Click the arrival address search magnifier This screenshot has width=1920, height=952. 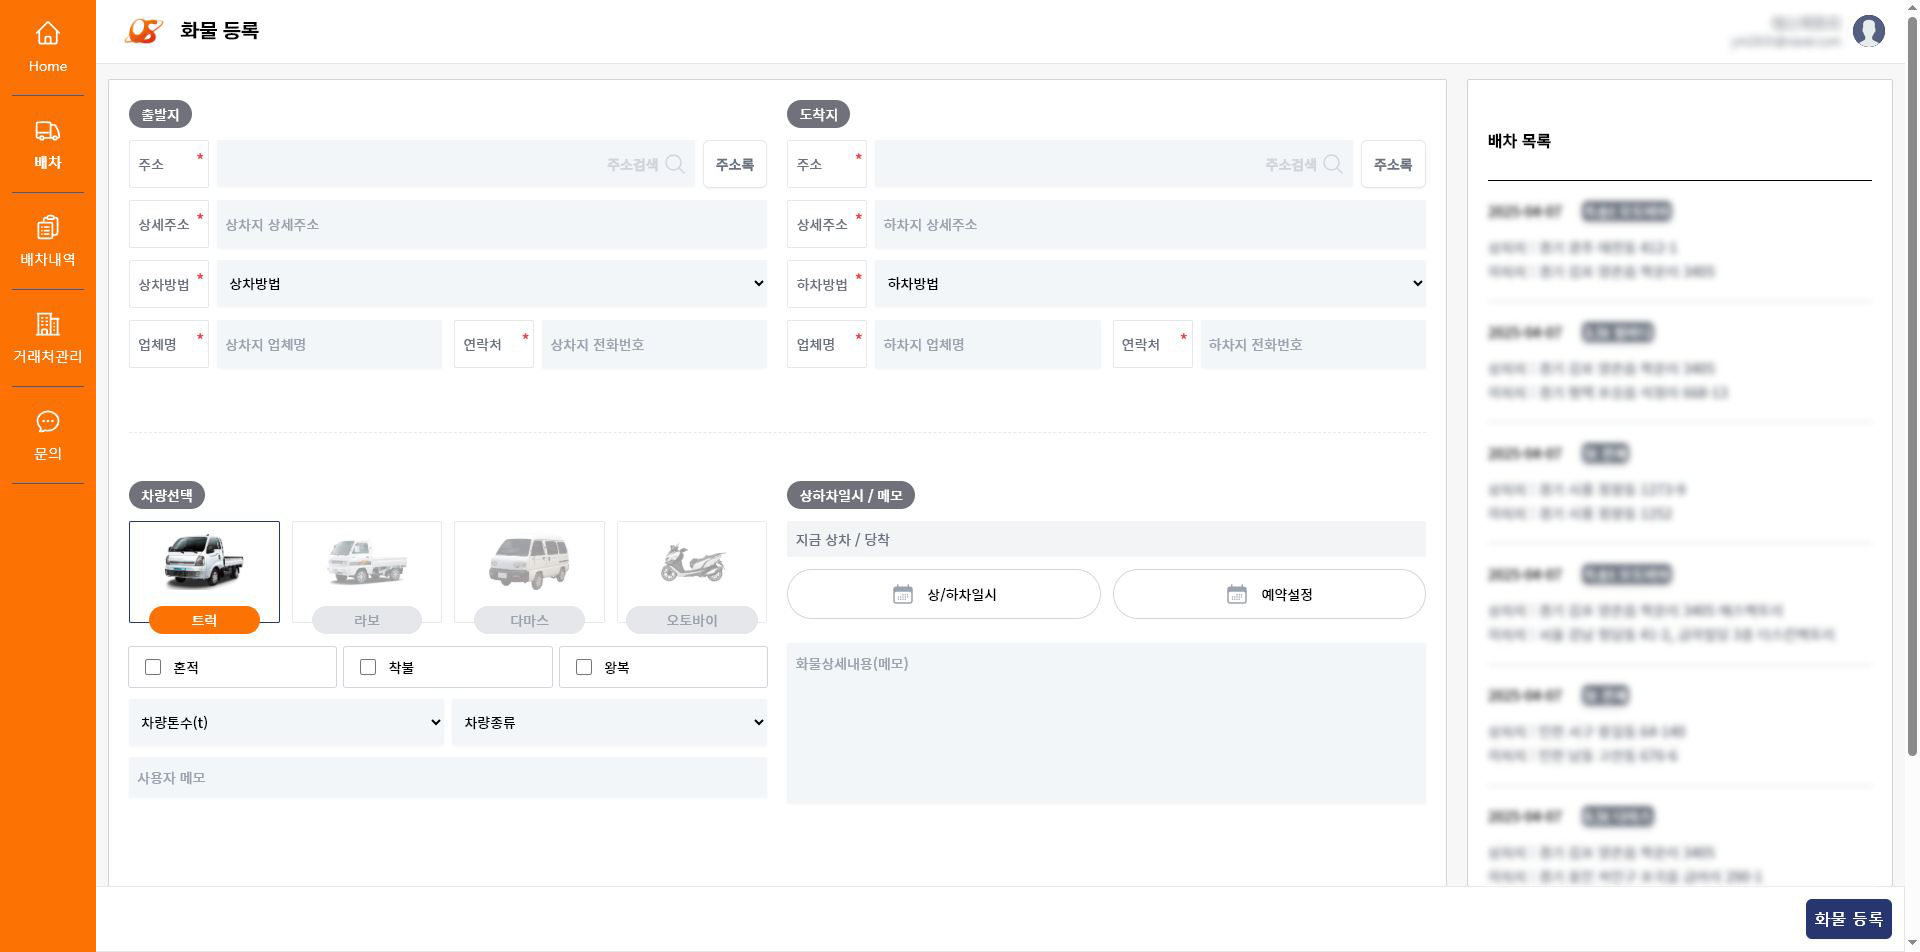click(x=1333, y=164)
